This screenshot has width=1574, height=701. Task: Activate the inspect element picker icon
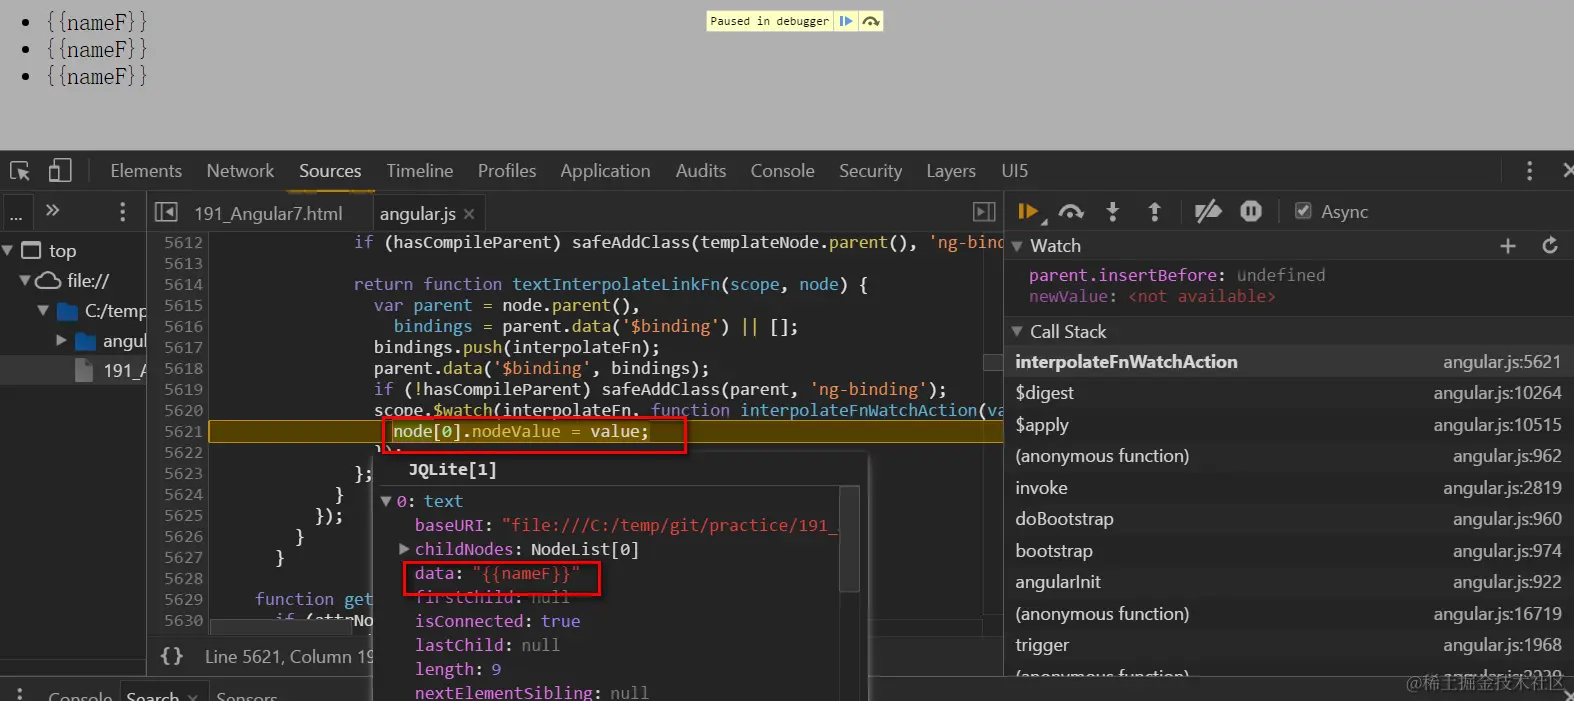20,171
